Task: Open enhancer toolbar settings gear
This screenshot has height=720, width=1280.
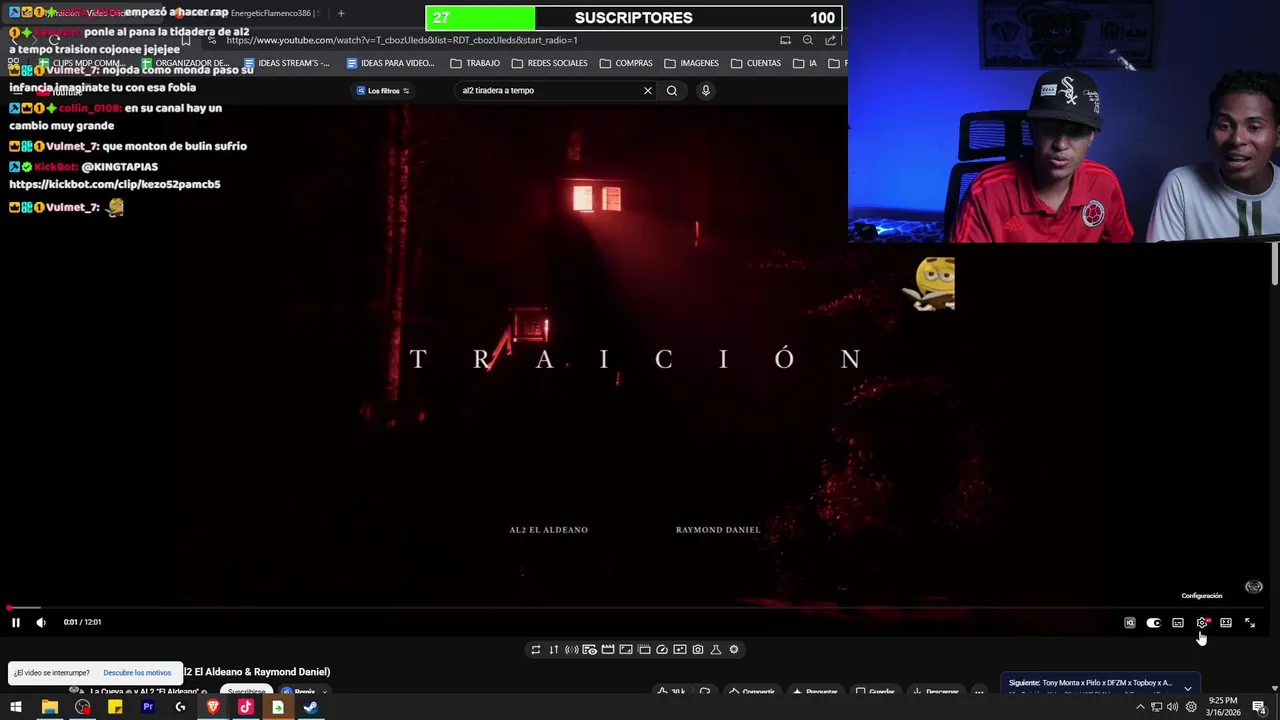Action: click(734, 650)
